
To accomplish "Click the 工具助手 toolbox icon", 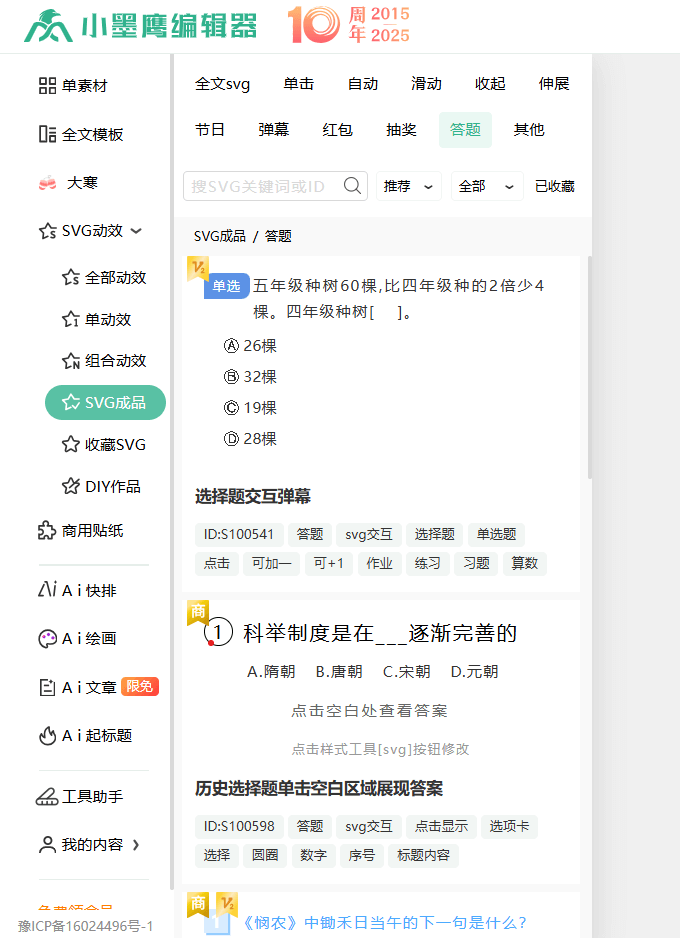I will tap(47, 797).
